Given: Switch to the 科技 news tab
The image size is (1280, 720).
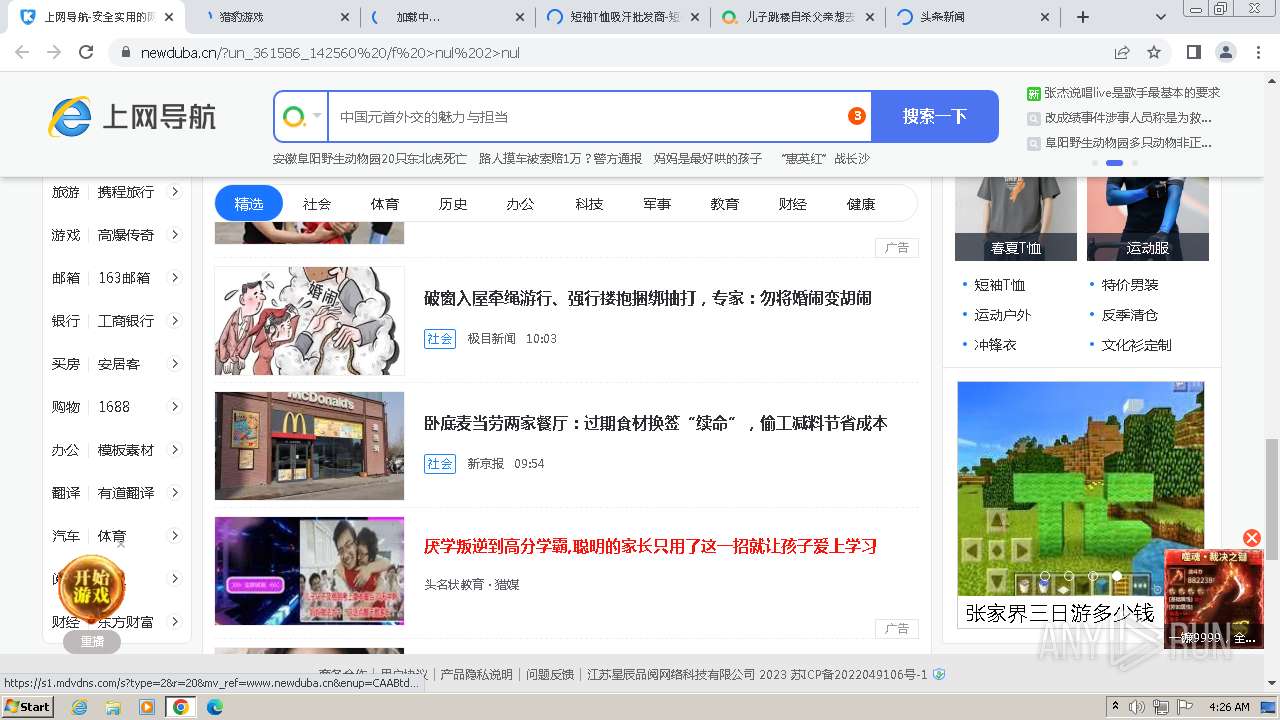Looking at the screenshot, I should point(589,204).
